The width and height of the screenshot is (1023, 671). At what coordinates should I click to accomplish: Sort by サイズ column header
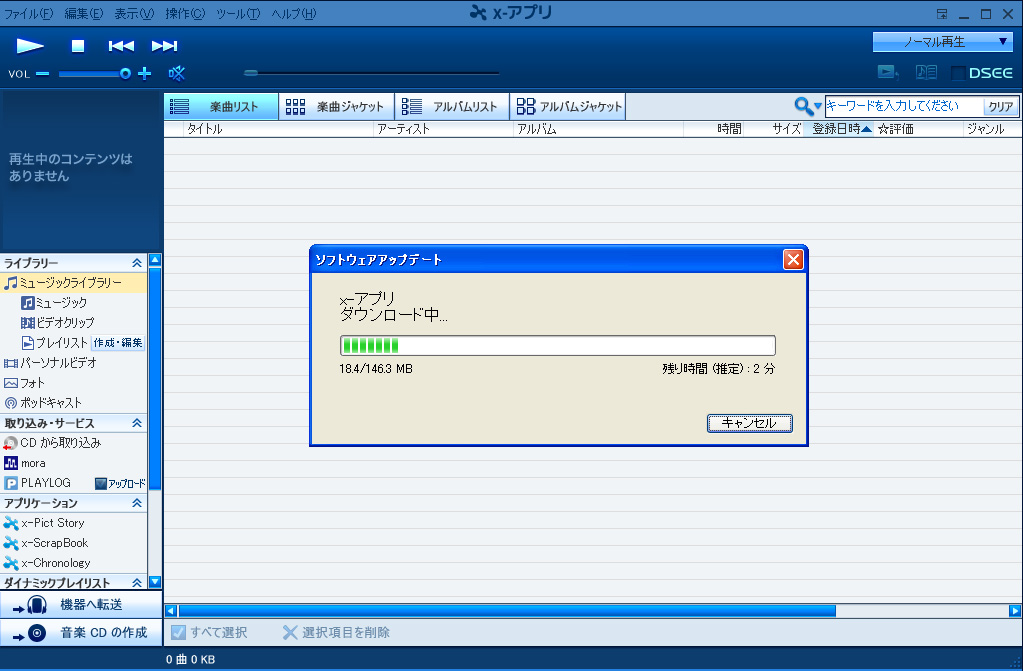774,129
